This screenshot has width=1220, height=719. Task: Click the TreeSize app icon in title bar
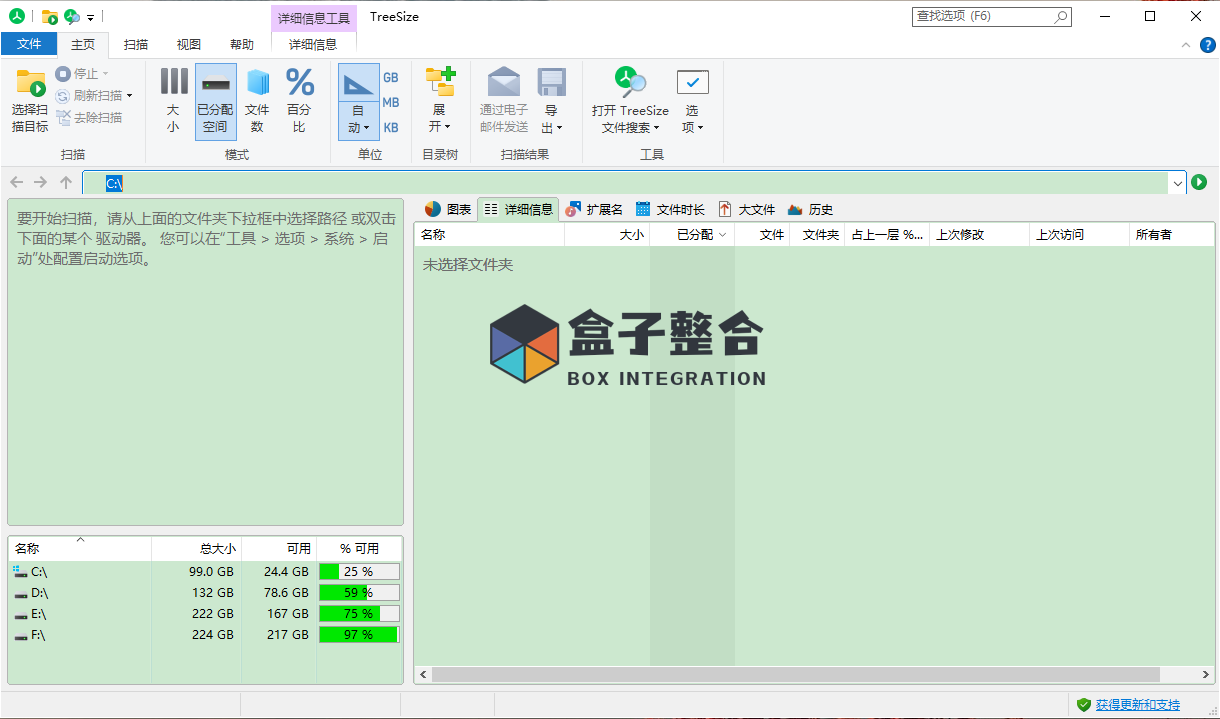(16, 16)
